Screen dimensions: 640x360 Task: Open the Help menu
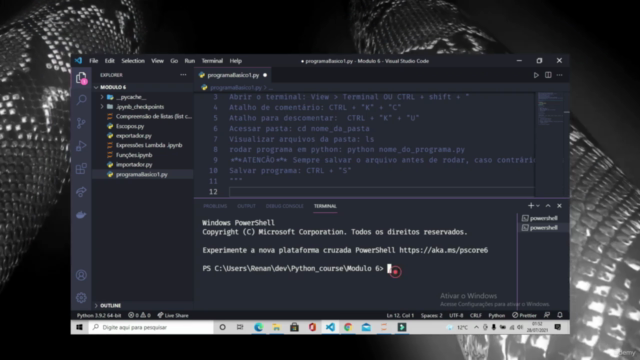236,61
